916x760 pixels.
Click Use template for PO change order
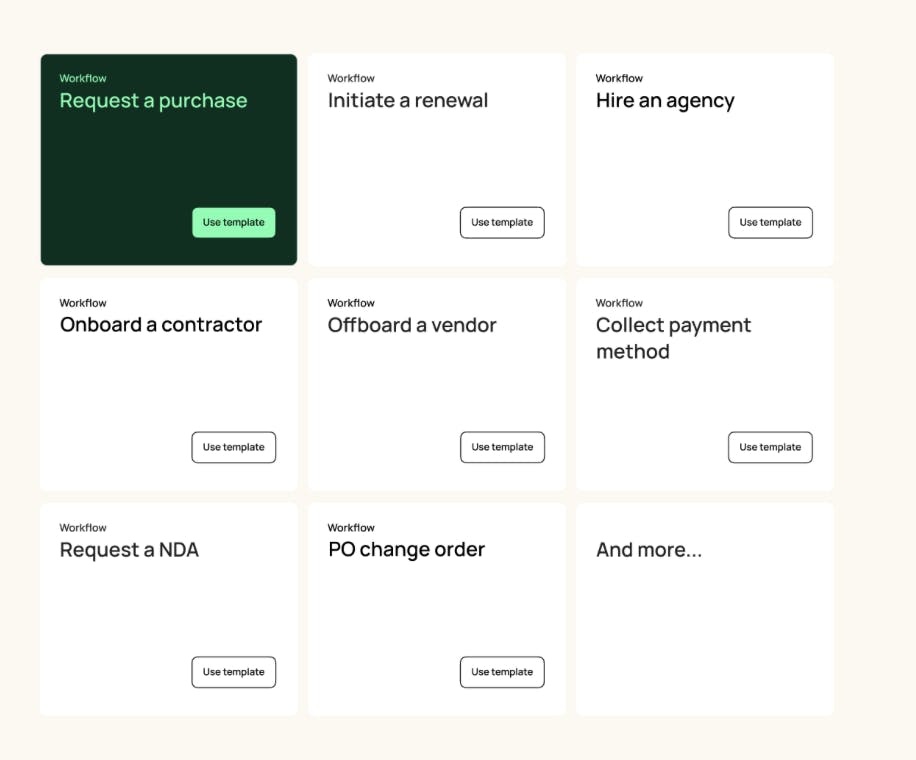tap(502, 672)
